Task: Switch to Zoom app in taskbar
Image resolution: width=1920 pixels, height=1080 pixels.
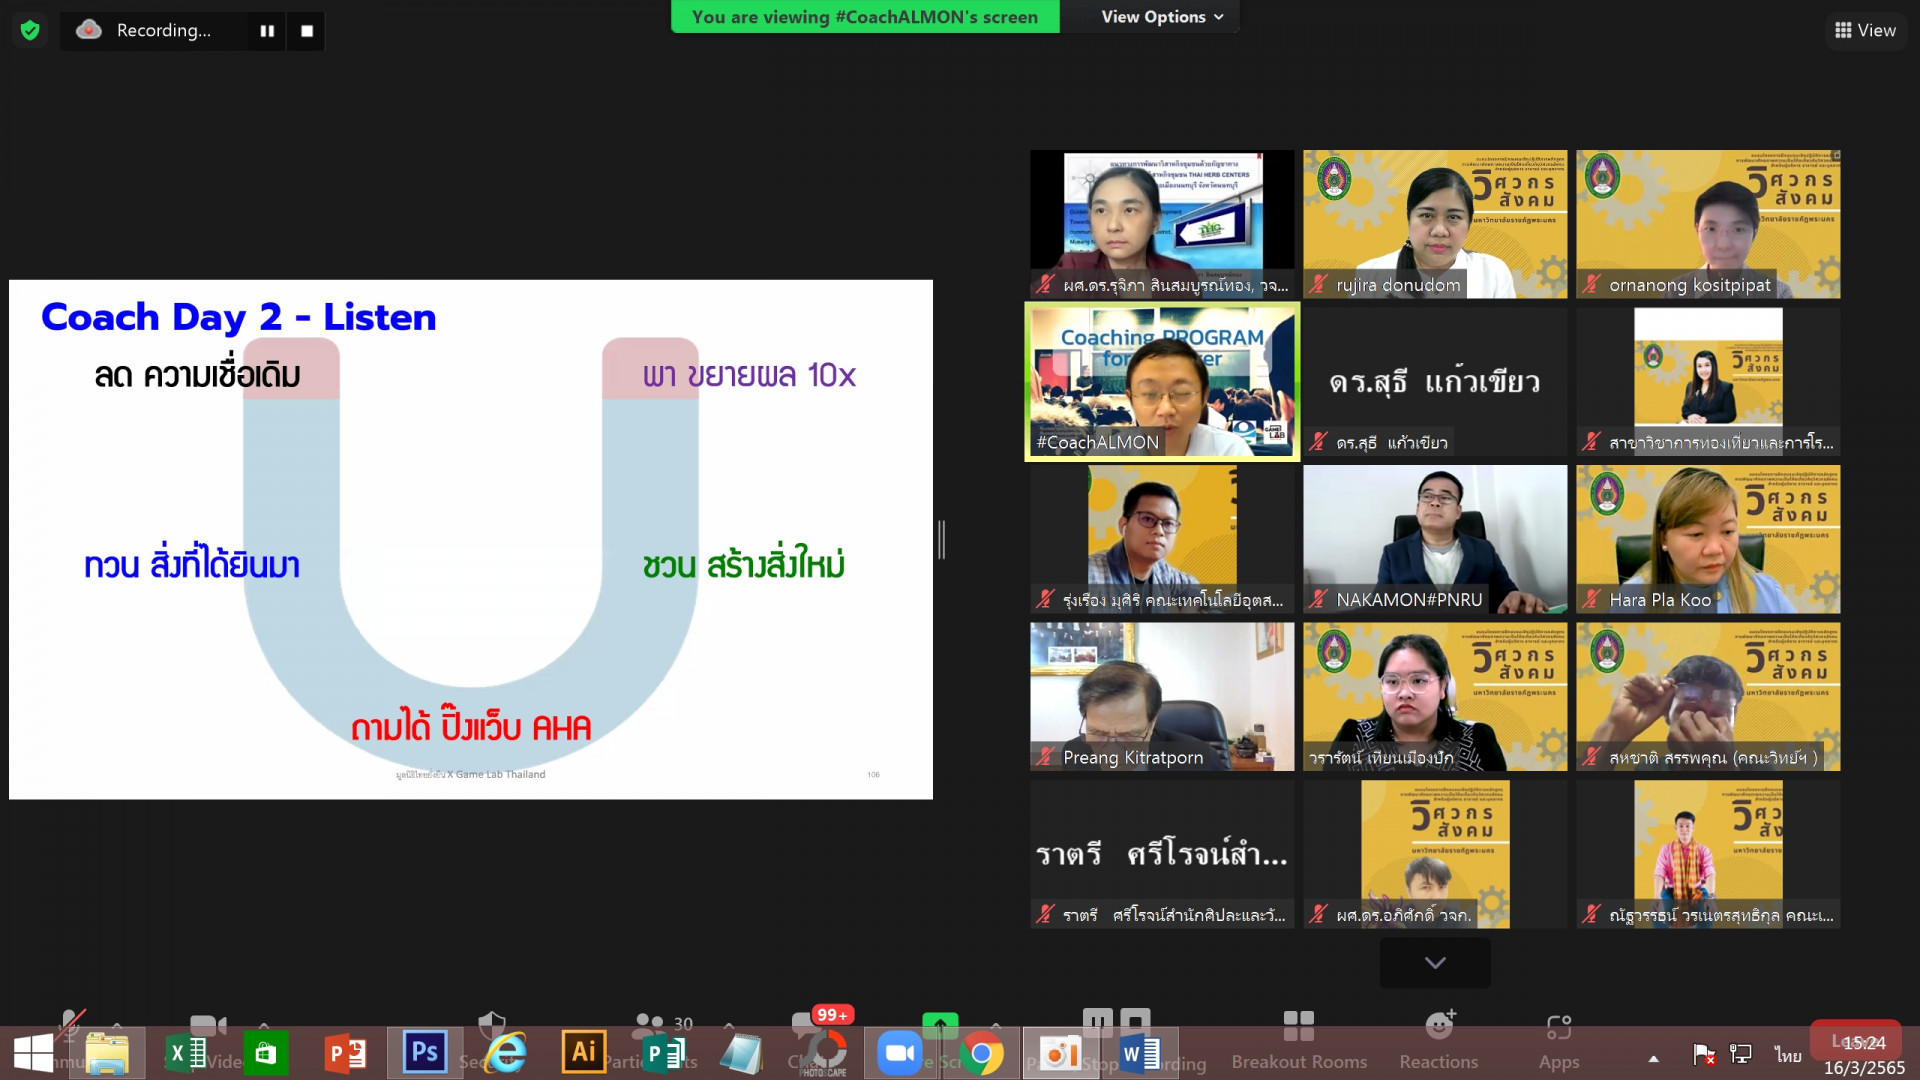Action: point(900,1054)
